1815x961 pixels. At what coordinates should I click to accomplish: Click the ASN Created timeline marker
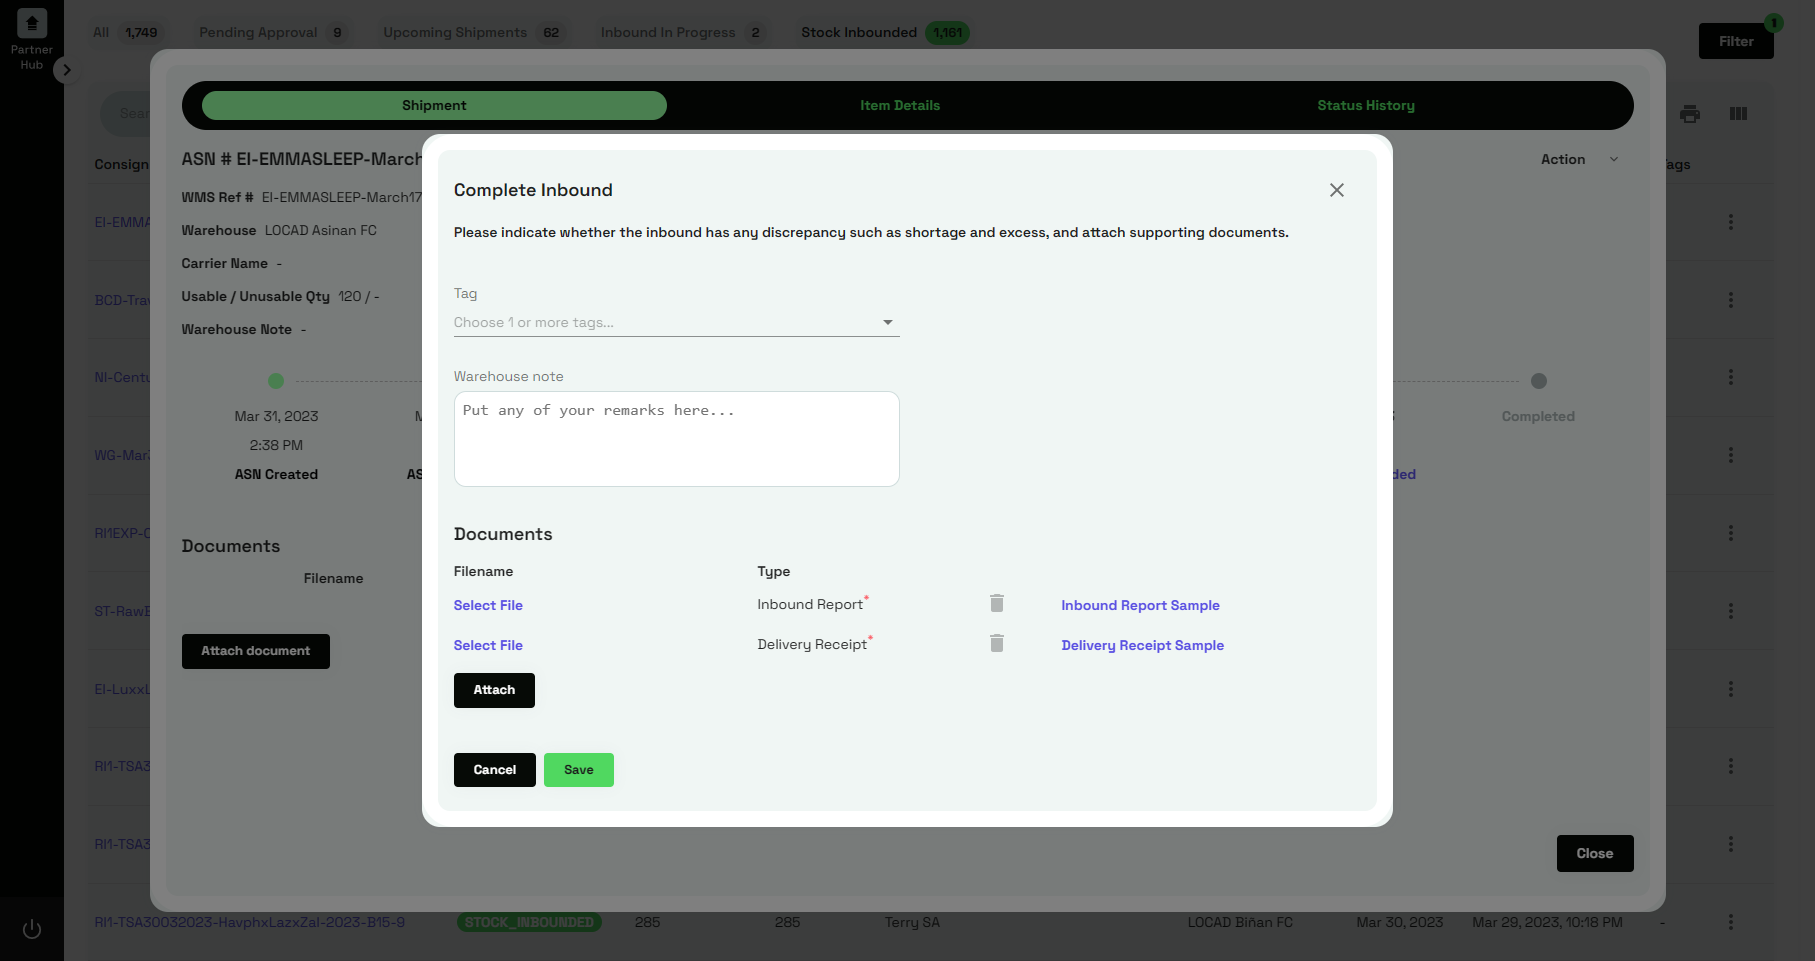[x=276, y=381]
